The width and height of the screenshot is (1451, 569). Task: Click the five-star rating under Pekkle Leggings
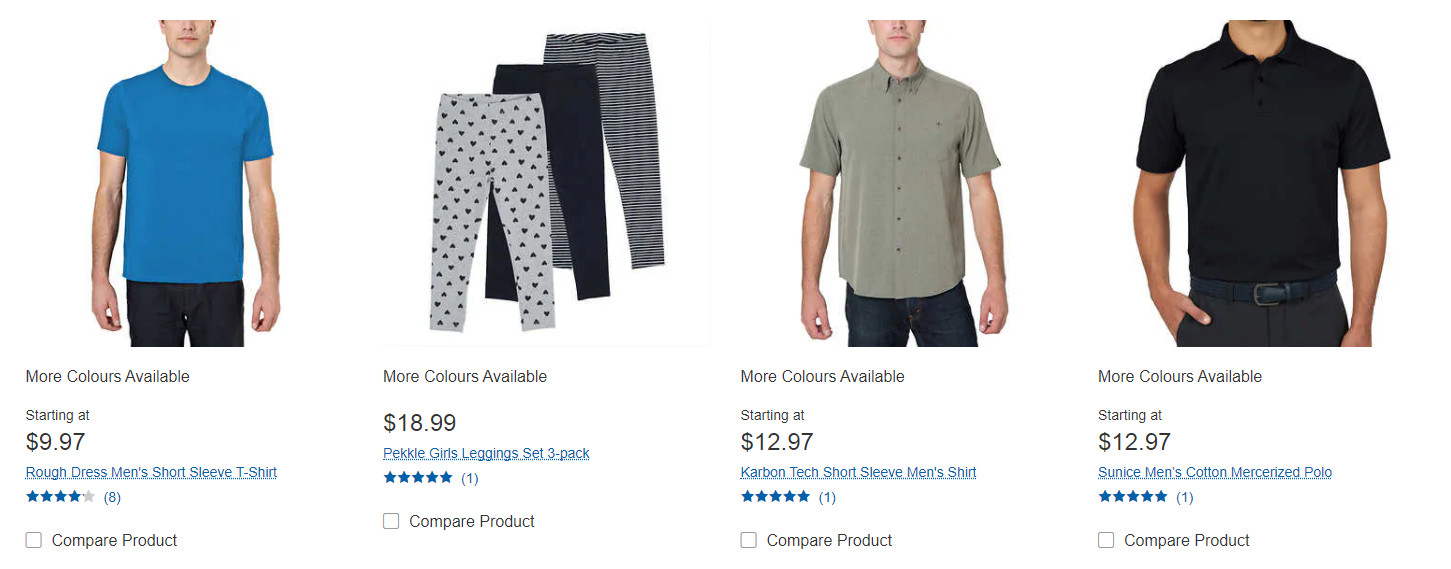[418, 477]
